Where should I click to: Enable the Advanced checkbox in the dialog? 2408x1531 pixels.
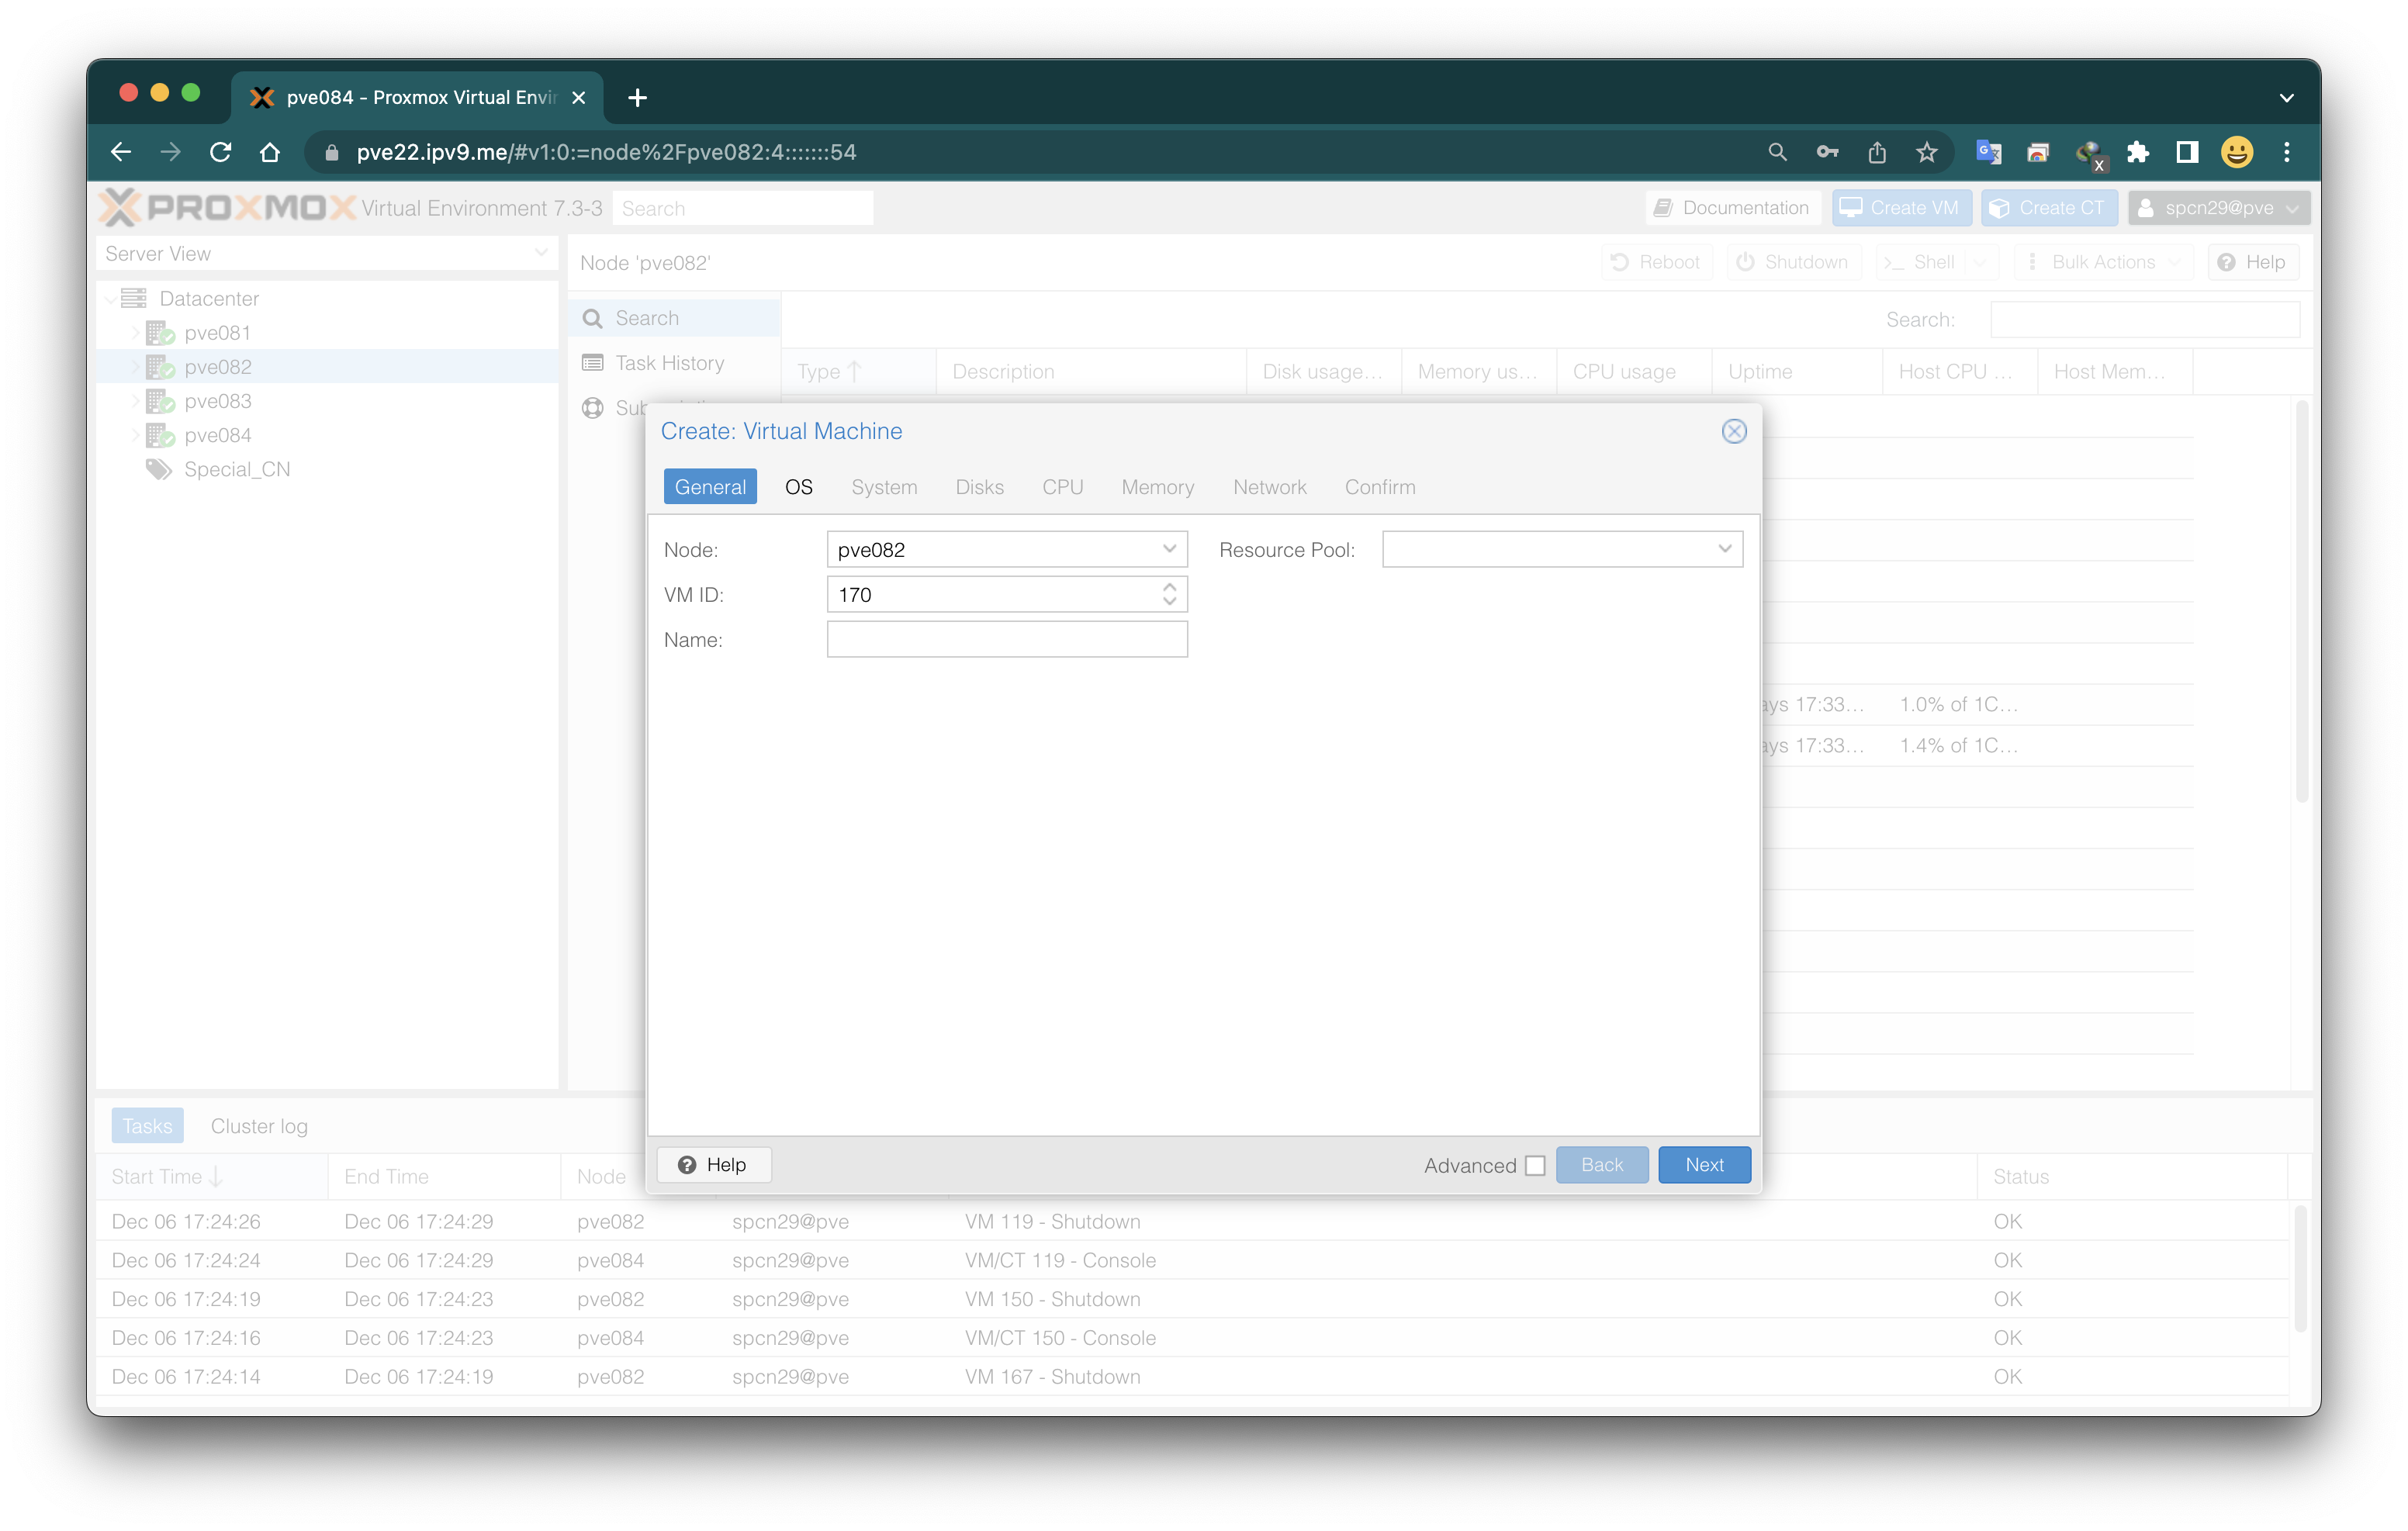(1536, 1165)
